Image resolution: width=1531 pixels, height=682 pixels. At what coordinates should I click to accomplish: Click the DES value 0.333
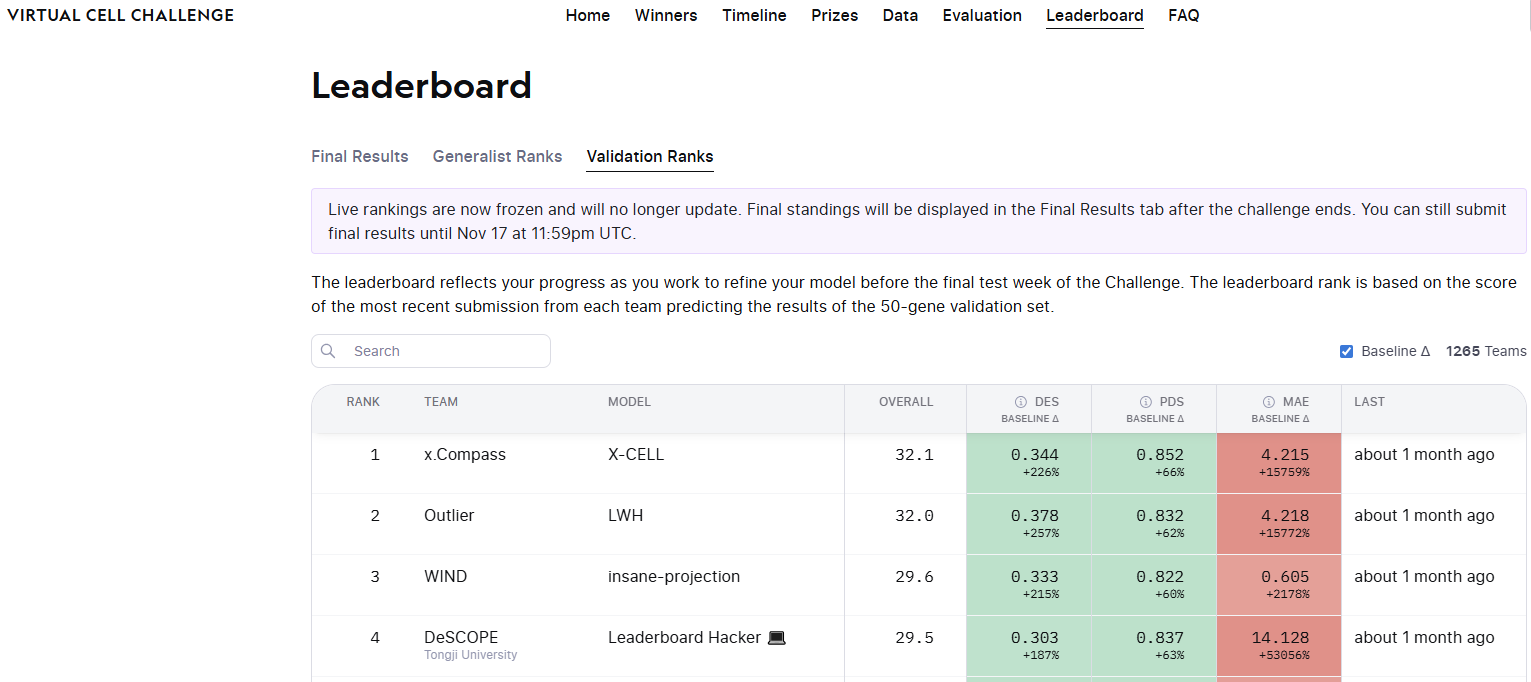[1035, 577]
